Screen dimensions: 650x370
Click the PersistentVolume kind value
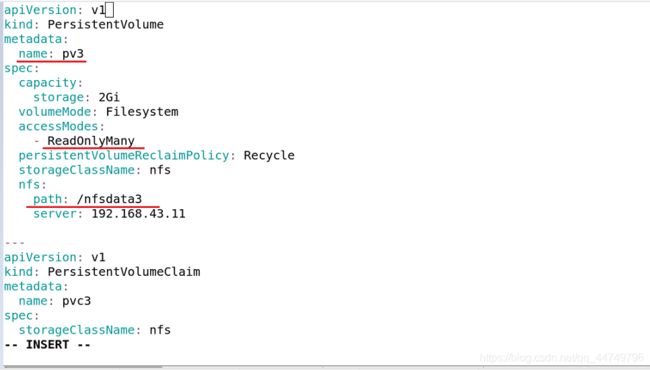pos(105,24)
